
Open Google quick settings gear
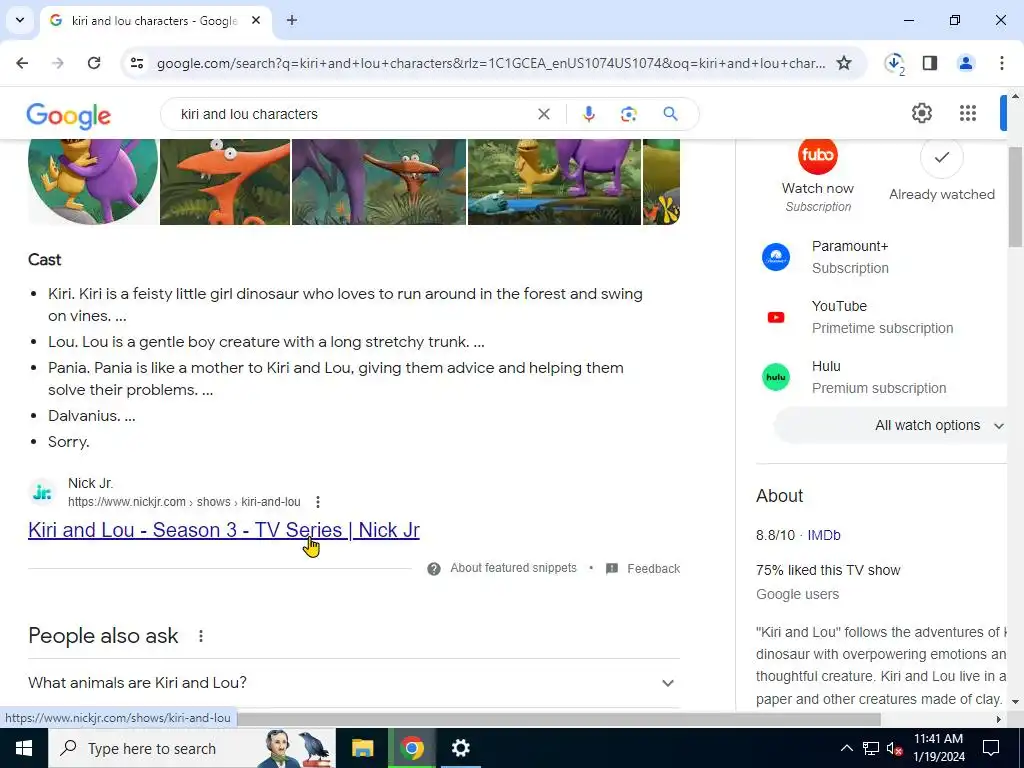tap(921, 113)
